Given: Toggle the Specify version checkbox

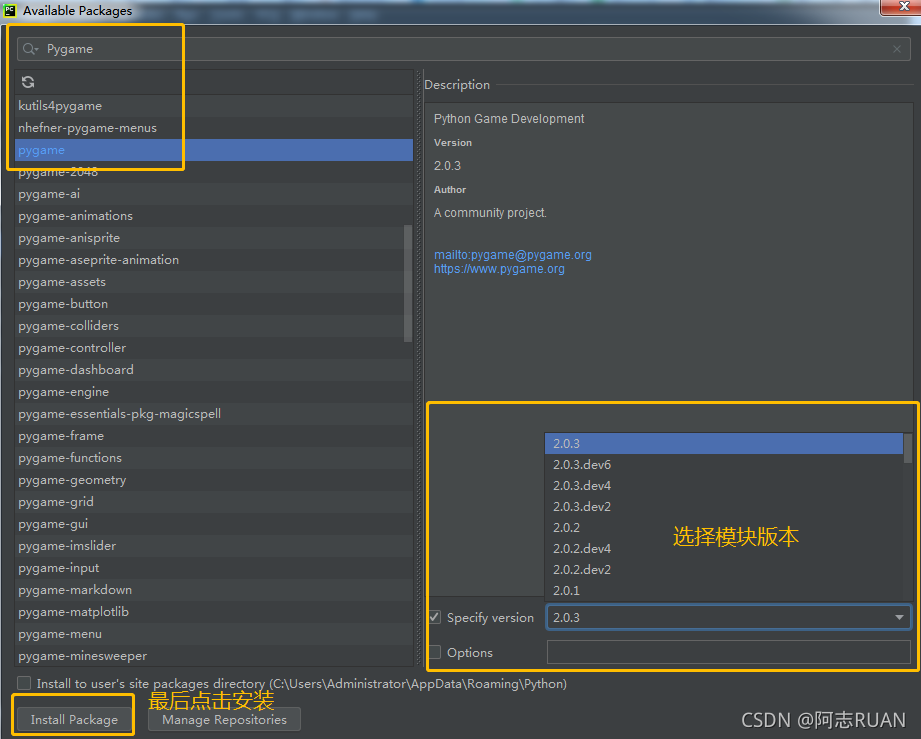Looking at the screenshot, I should tap(435, 617).
